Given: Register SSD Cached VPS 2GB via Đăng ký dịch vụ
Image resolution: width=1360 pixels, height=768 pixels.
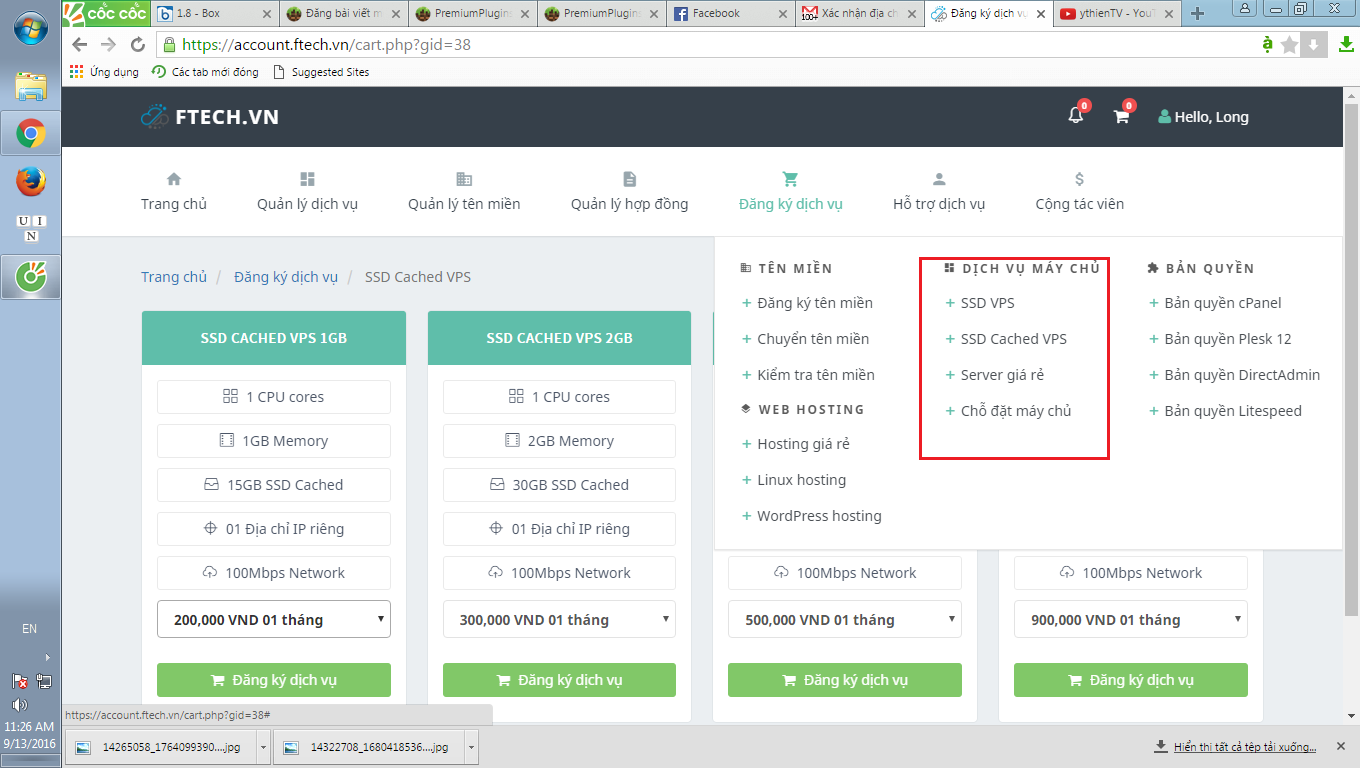Looking at the screenshot, I should (x=560, y=680).
